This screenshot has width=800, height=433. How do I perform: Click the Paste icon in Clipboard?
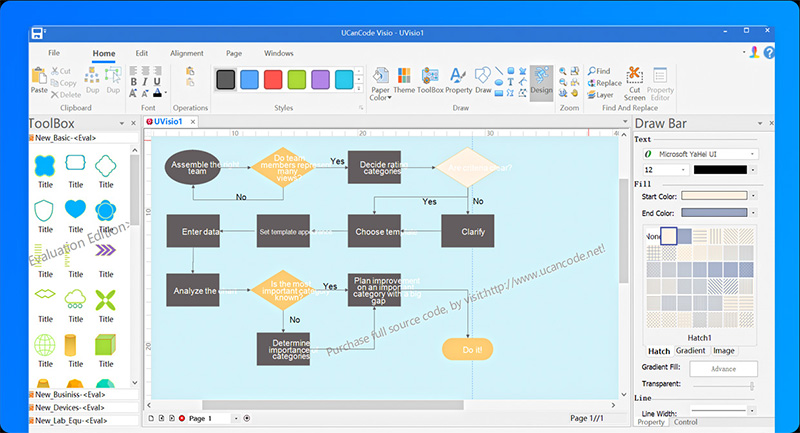tap(39, 81)
